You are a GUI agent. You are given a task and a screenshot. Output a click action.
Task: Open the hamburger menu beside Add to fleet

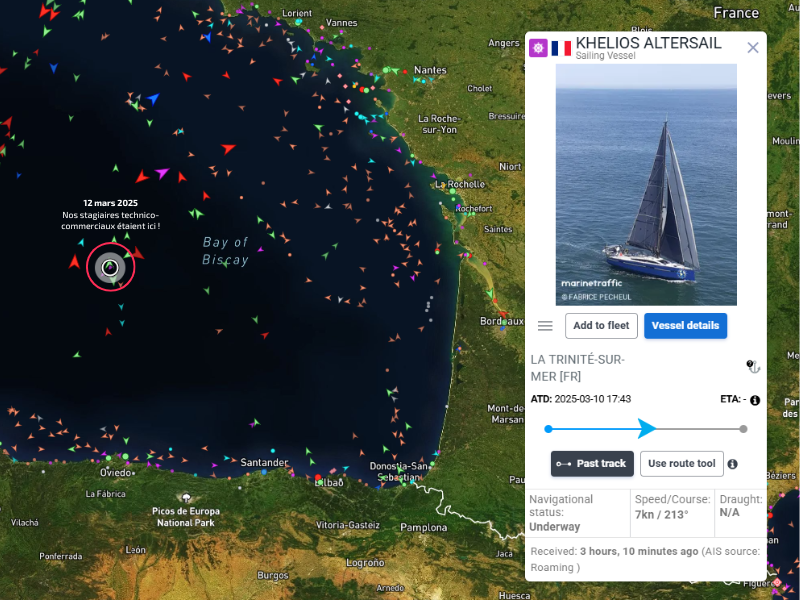click(x=545, y=326)
